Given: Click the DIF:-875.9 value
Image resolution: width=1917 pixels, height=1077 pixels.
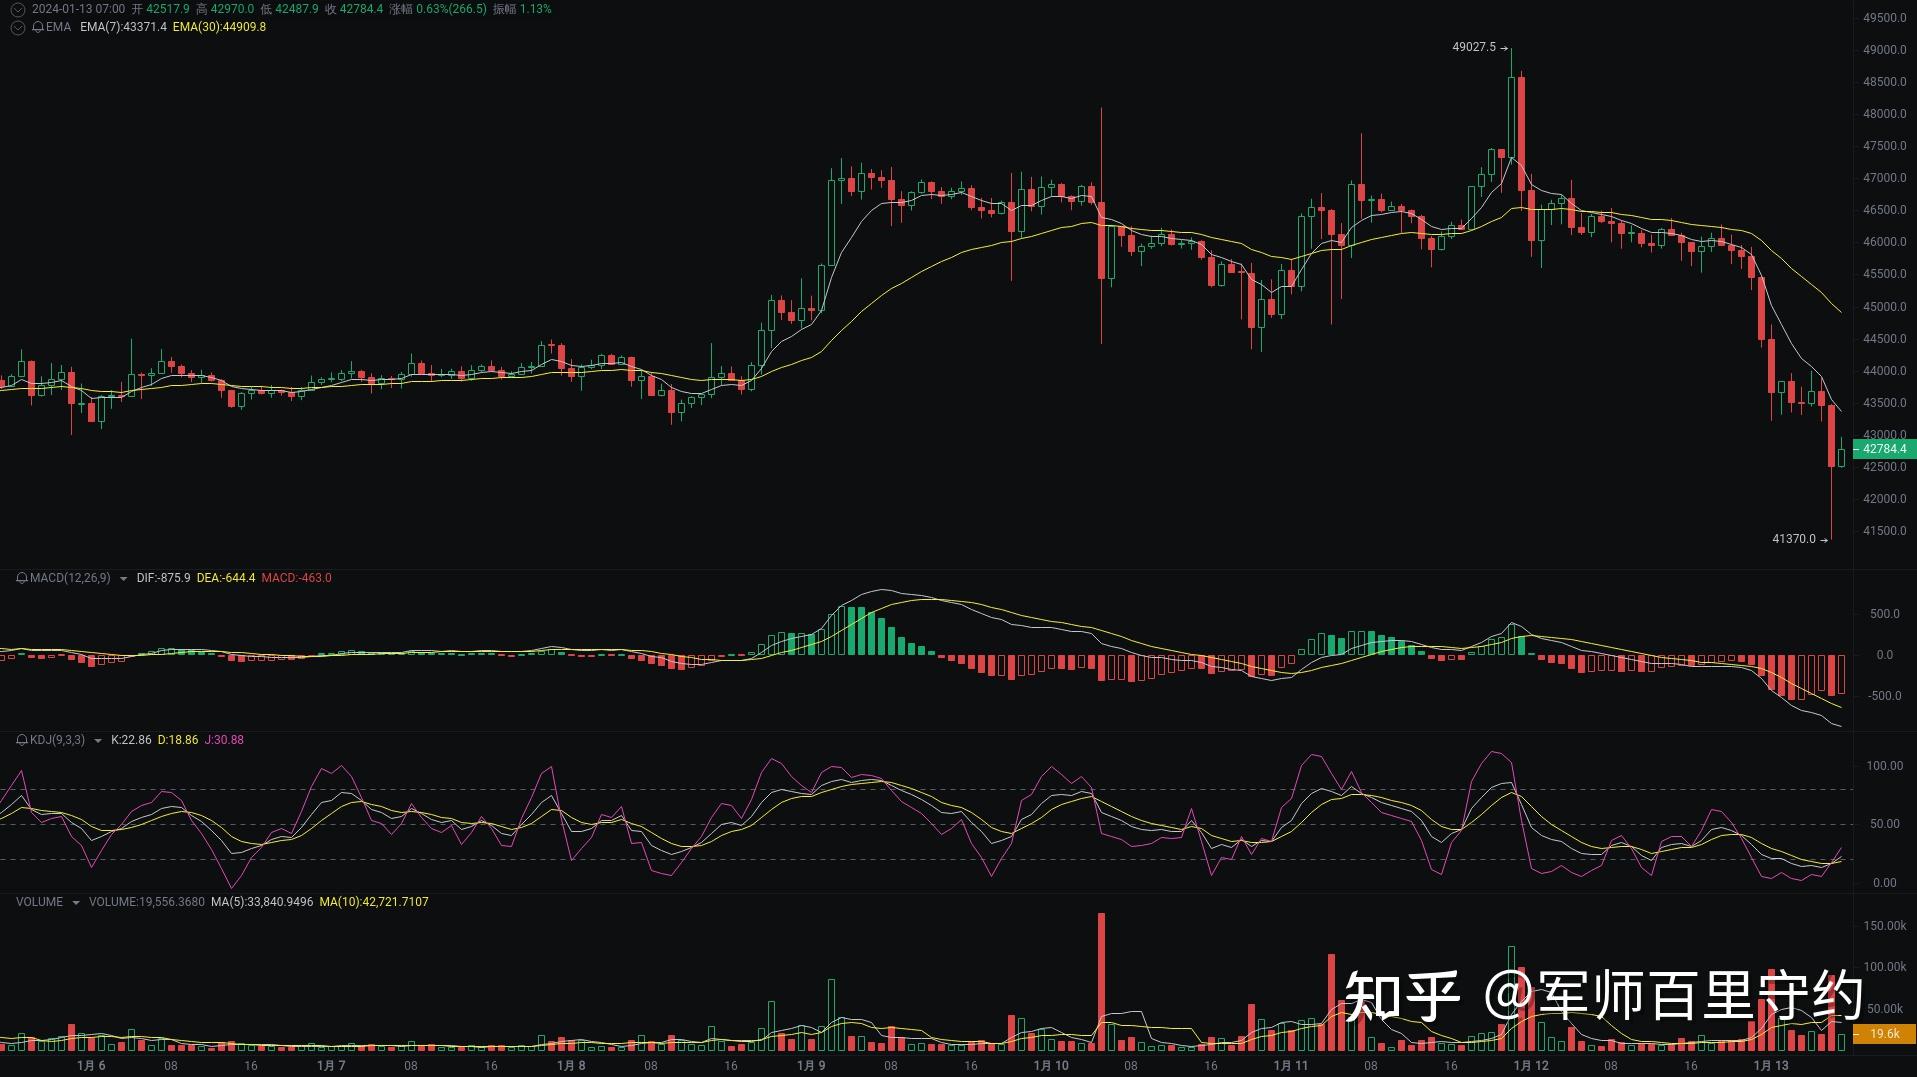Looking at the screenshot, I should coord(163,578).
